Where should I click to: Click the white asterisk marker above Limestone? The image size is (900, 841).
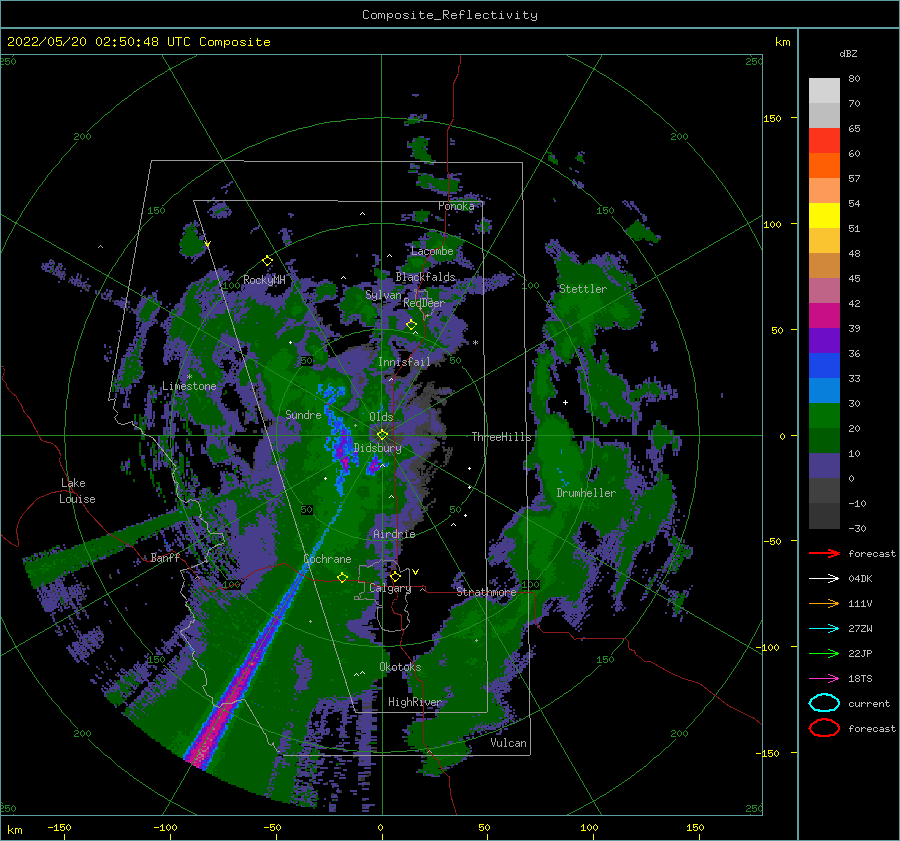click(x=189, y=377)
